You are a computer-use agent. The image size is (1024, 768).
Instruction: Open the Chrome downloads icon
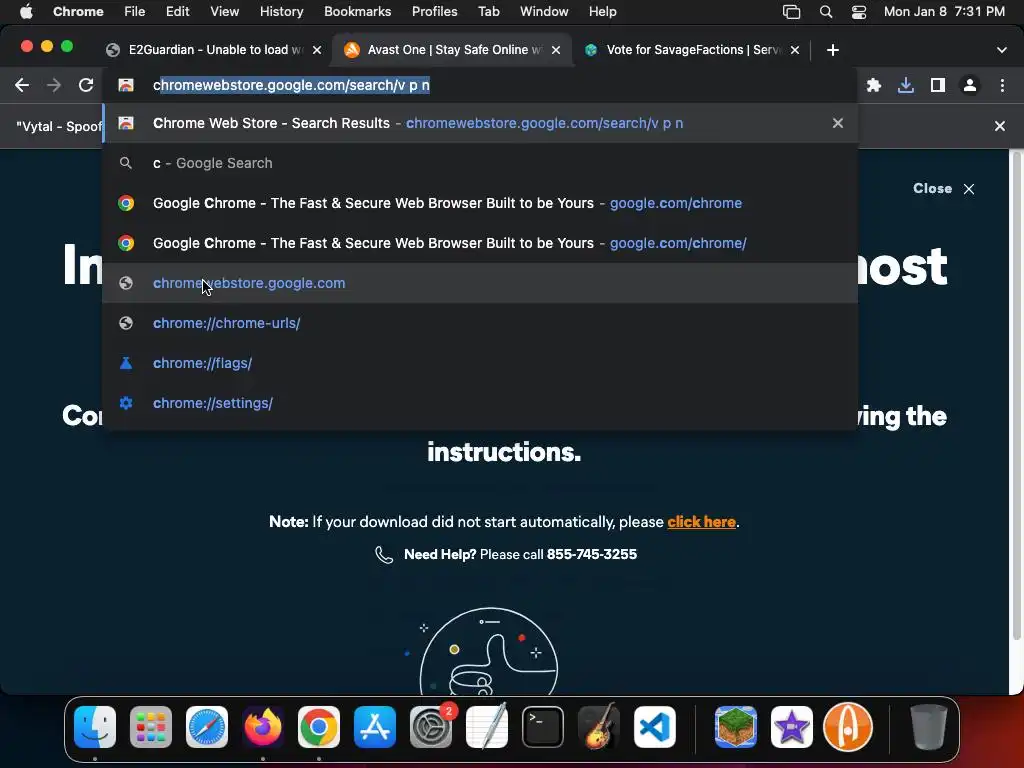pos(906,86)
